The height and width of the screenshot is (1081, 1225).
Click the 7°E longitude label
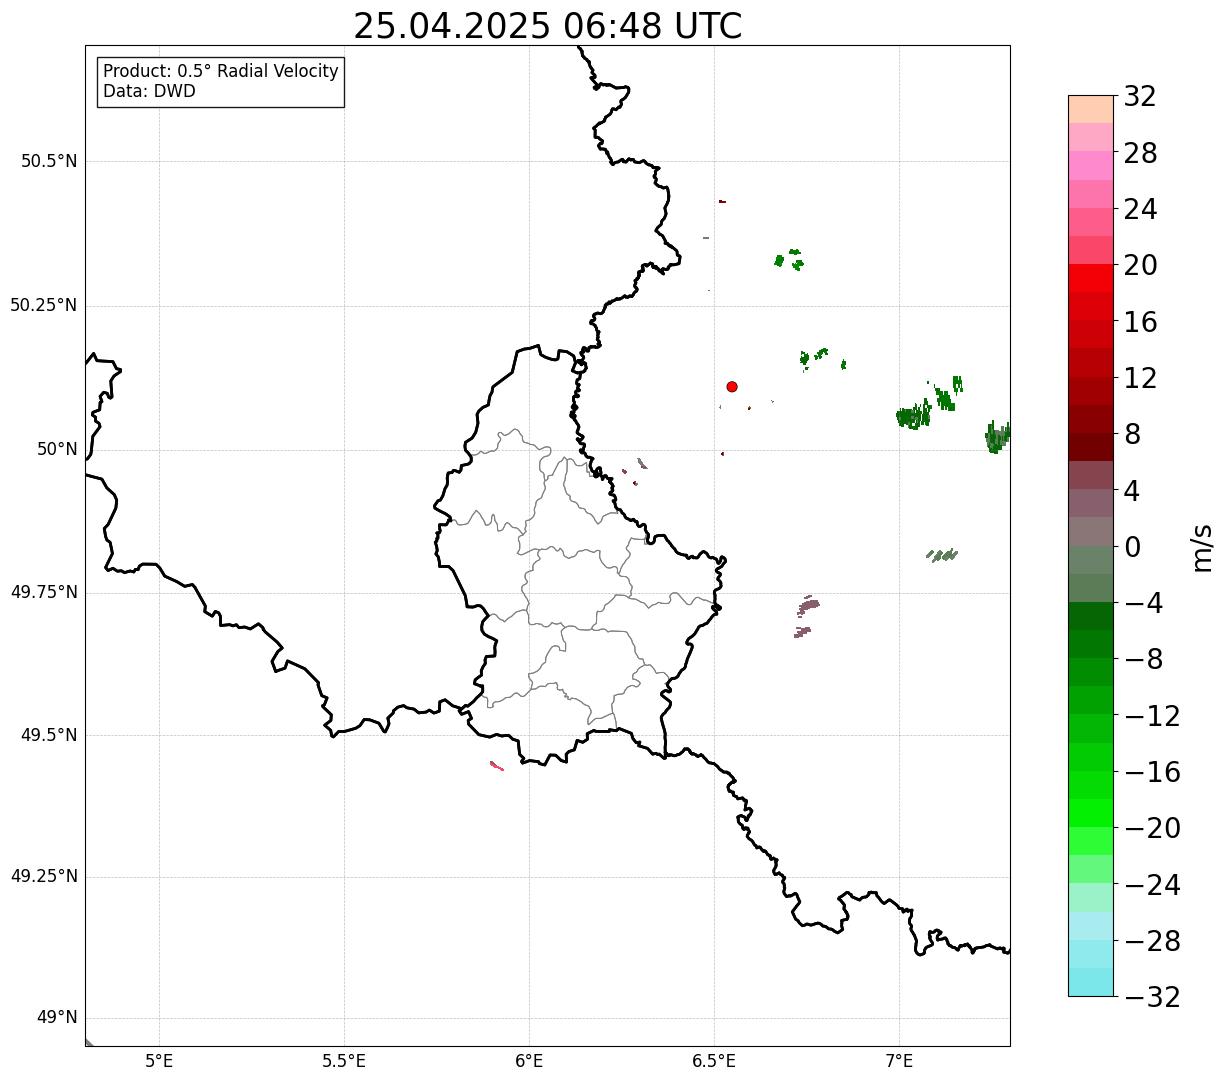pos(899,1061)
